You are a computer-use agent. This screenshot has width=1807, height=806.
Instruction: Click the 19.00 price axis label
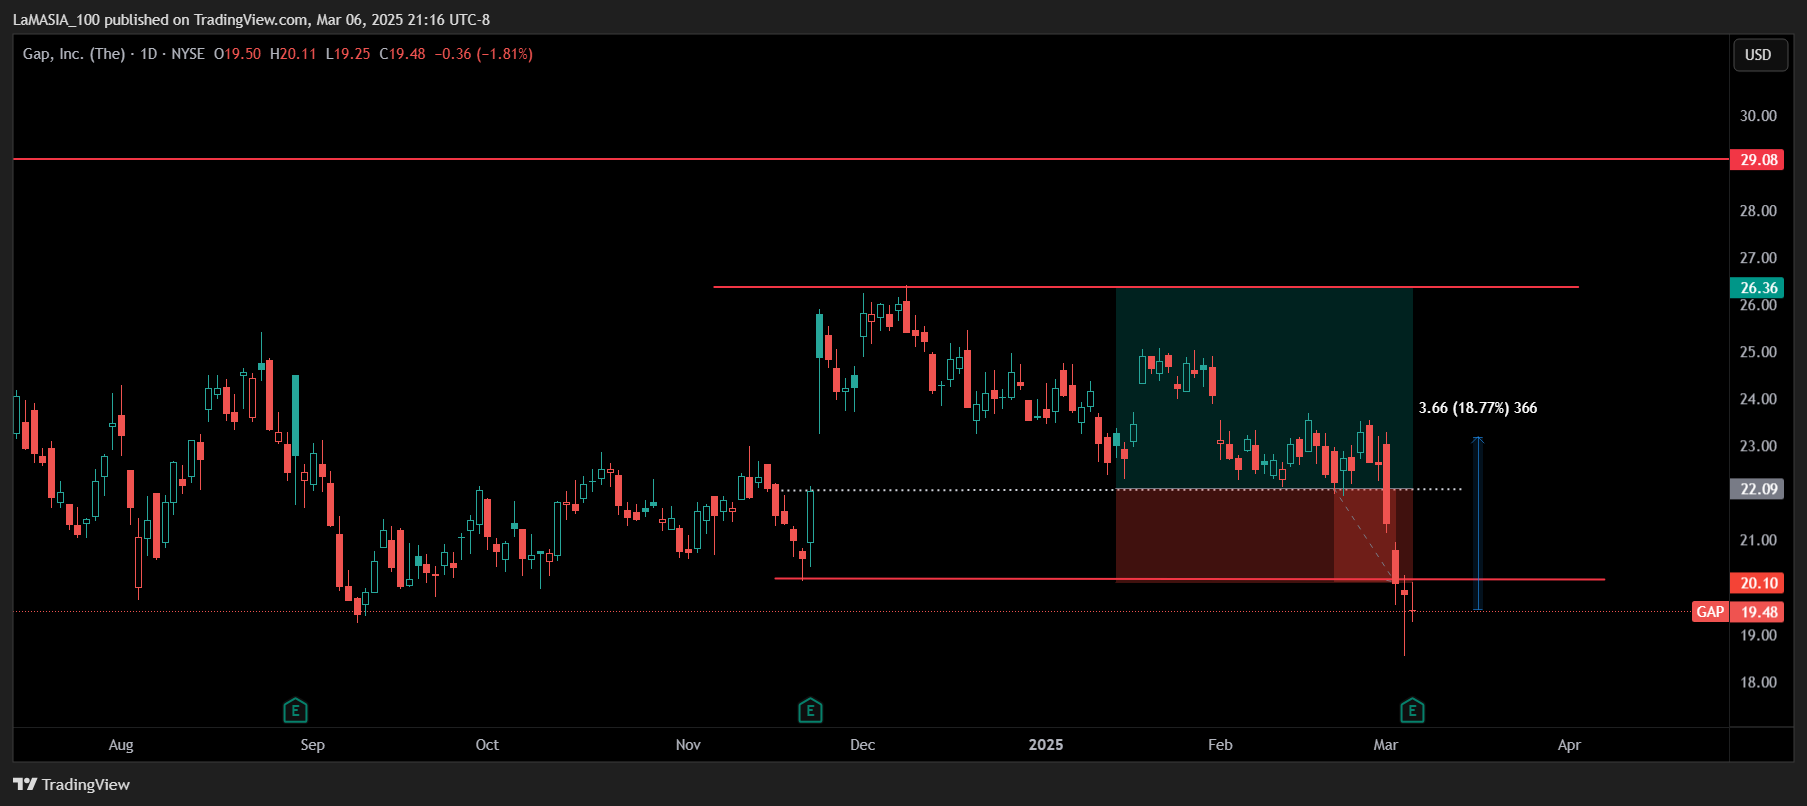[x=1758, y=635]
